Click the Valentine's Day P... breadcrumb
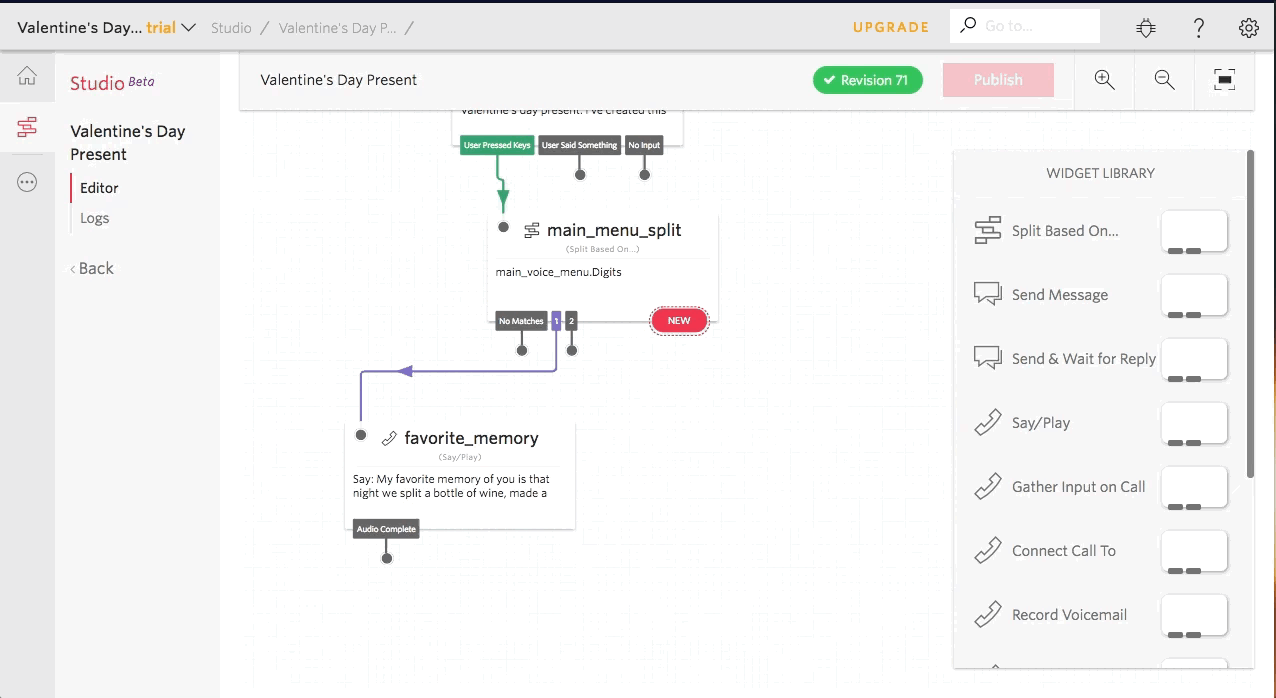 (x=337, y=28)
